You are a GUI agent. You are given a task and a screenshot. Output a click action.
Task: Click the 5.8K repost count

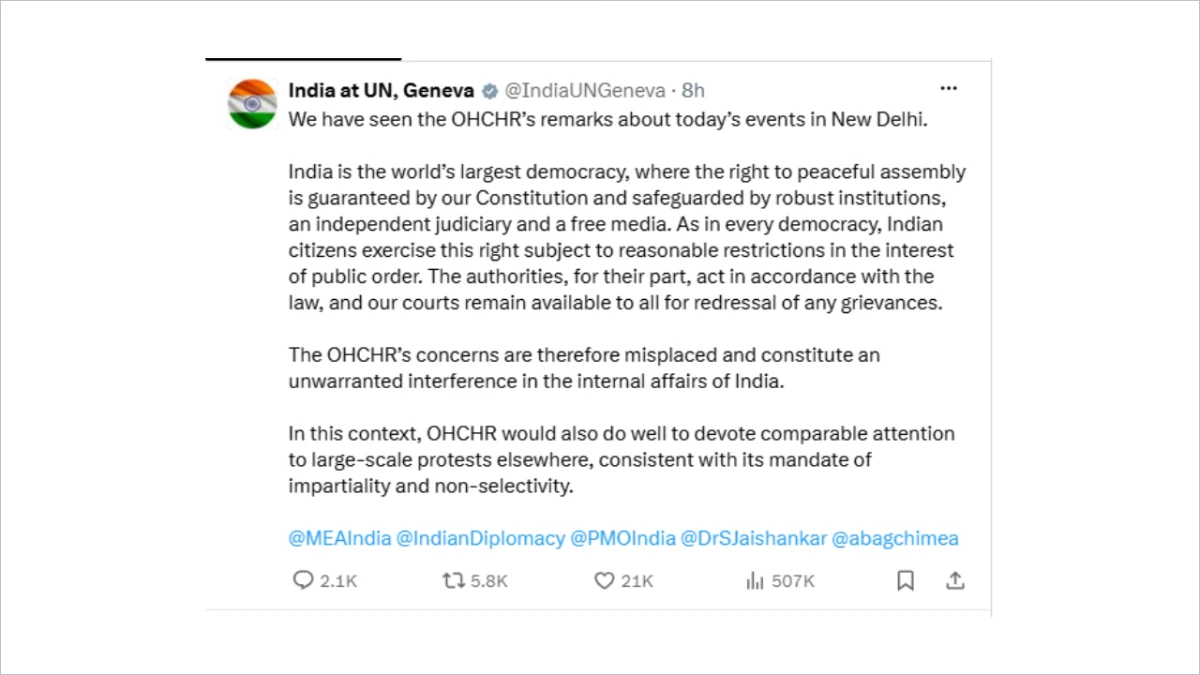pyautogui.click(x=489, y=581)
